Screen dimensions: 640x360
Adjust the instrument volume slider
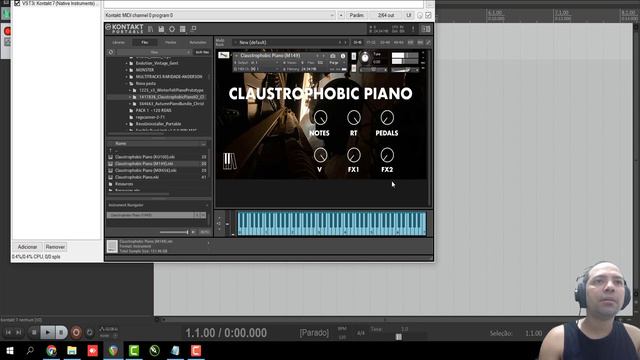(x=406, y=70)
